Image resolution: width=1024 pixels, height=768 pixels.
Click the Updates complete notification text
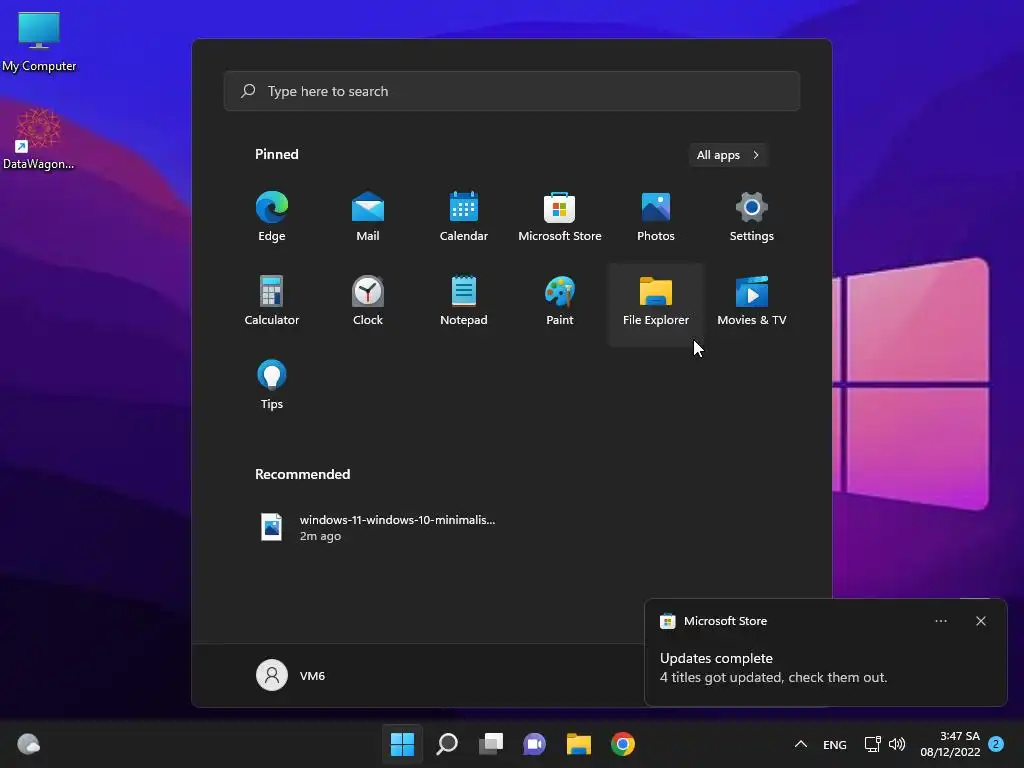pyautogui.click(x=716, y=658)
